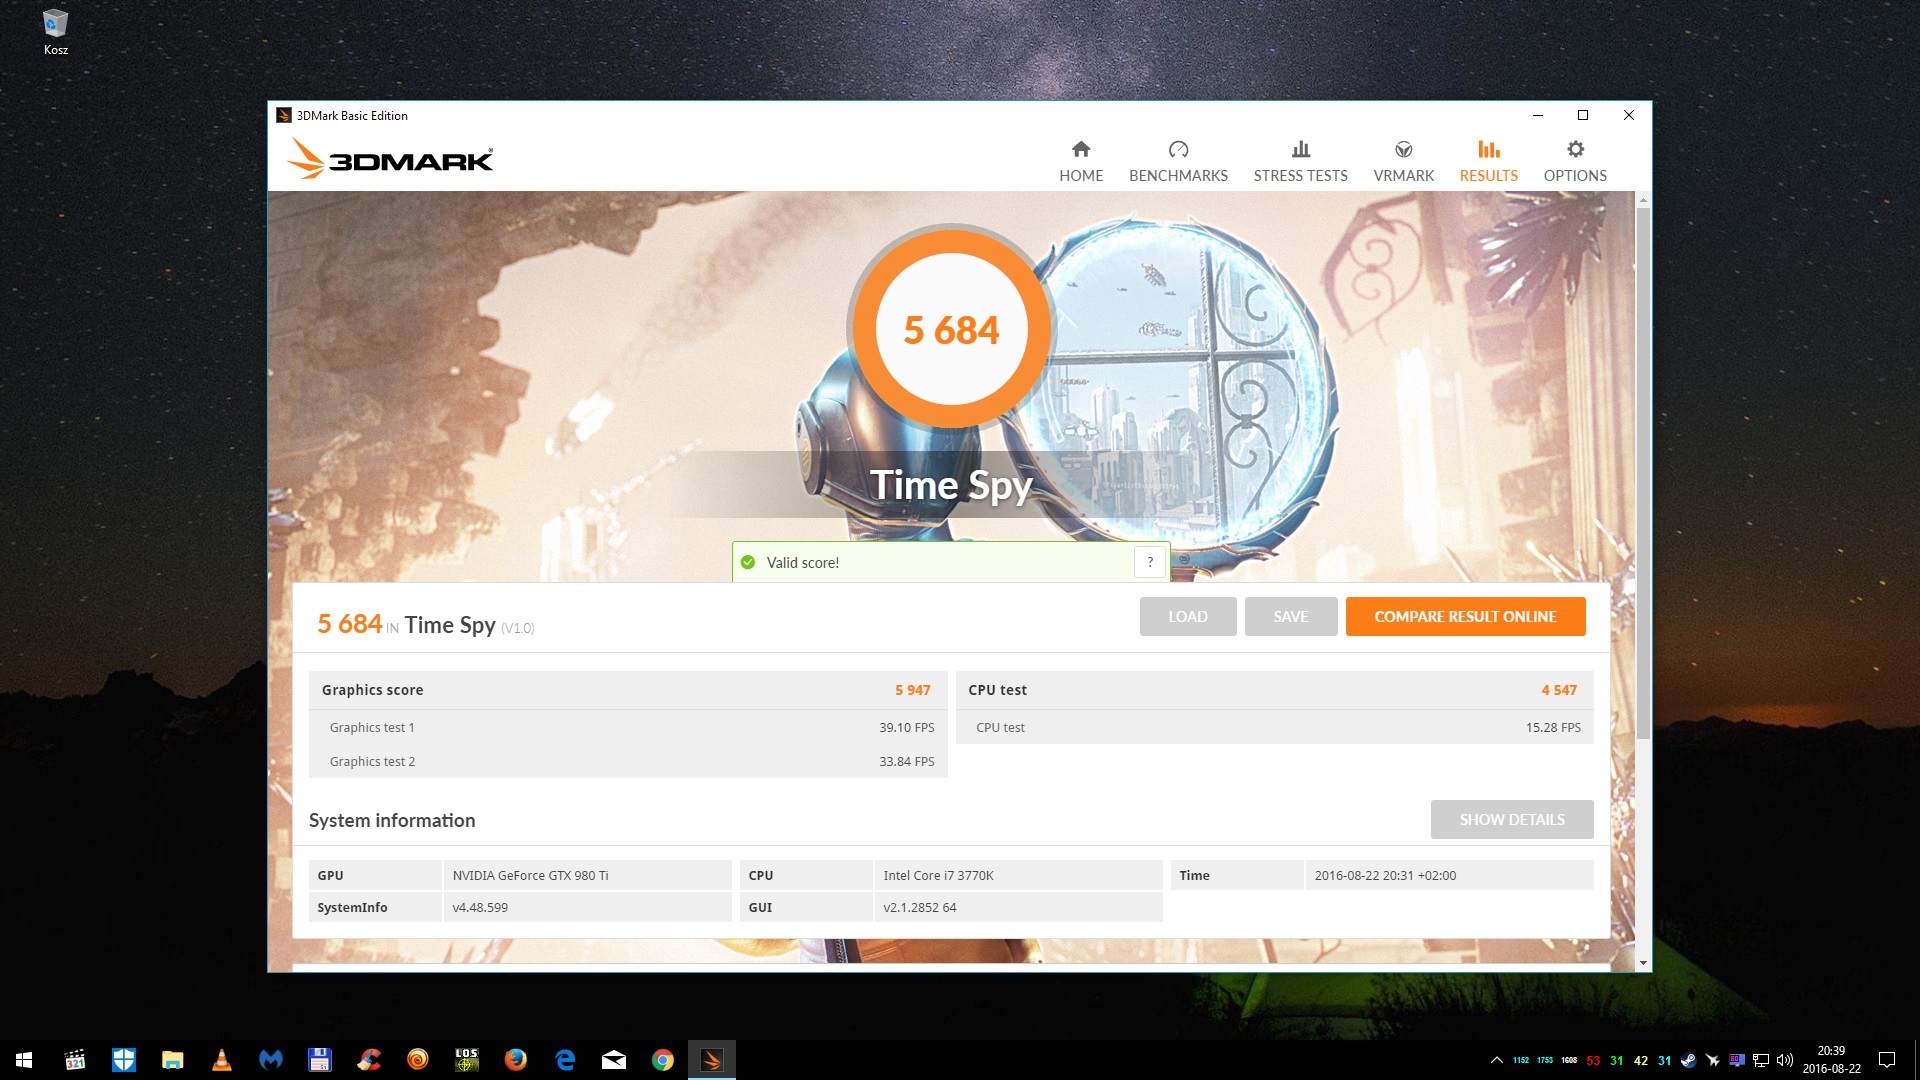Select the Results tab
Image resolution: width=1920 pixels, height=1080 pixels.
pos(1488,162)
